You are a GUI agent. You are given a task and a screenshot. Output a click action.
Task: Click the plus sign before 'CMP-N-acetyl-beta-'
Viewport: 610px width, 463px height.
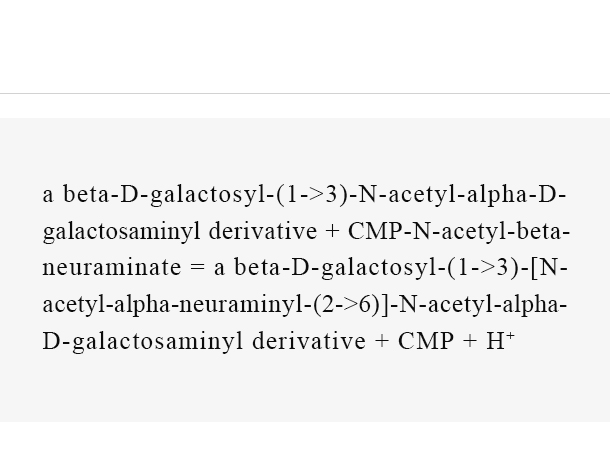click(x=332, y=232)
